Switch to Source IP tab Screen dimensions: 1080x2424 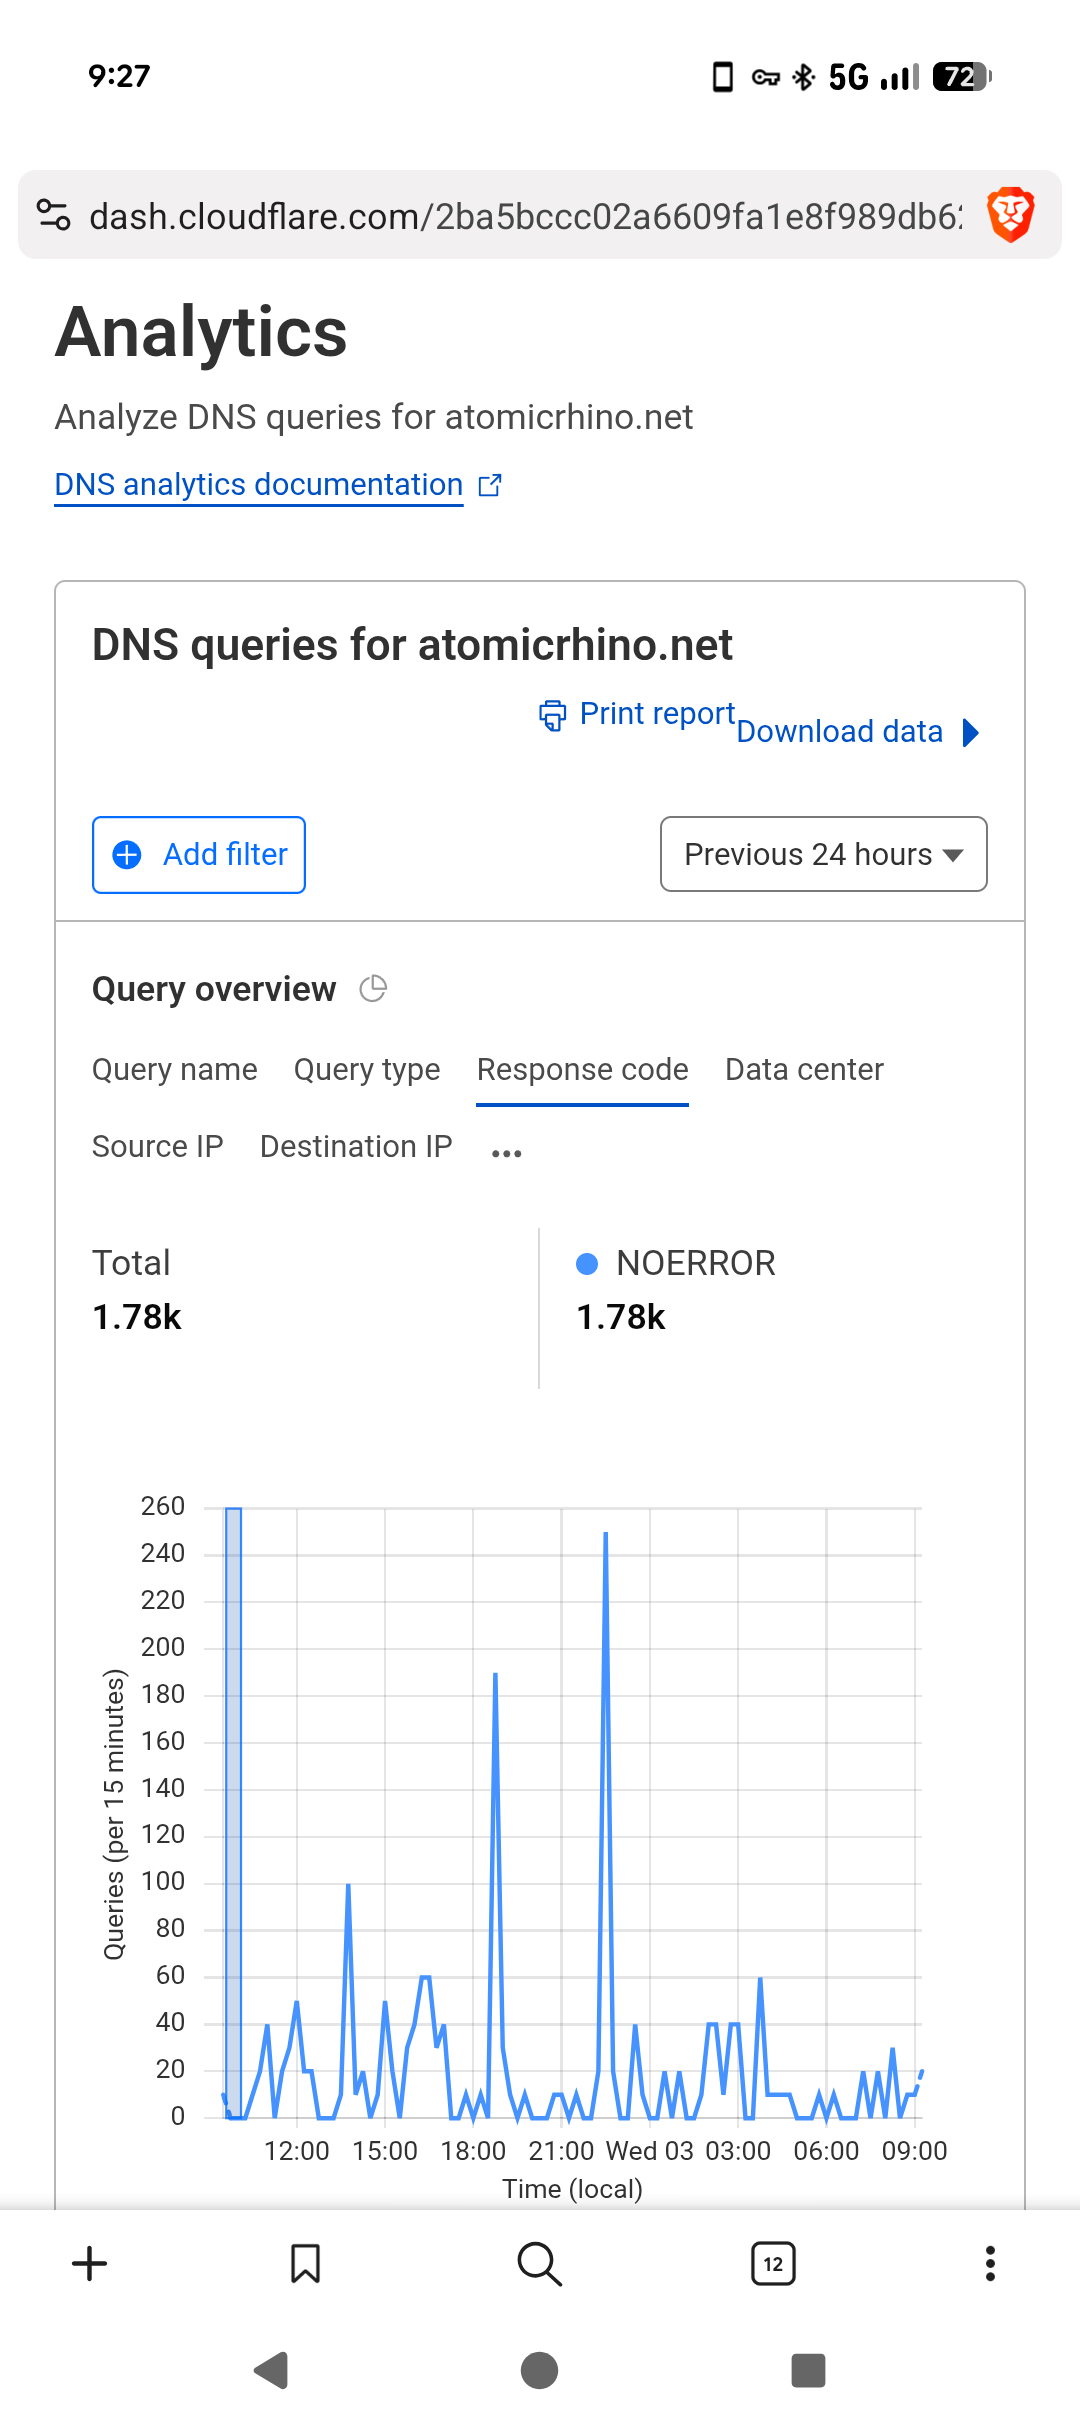158,1147
